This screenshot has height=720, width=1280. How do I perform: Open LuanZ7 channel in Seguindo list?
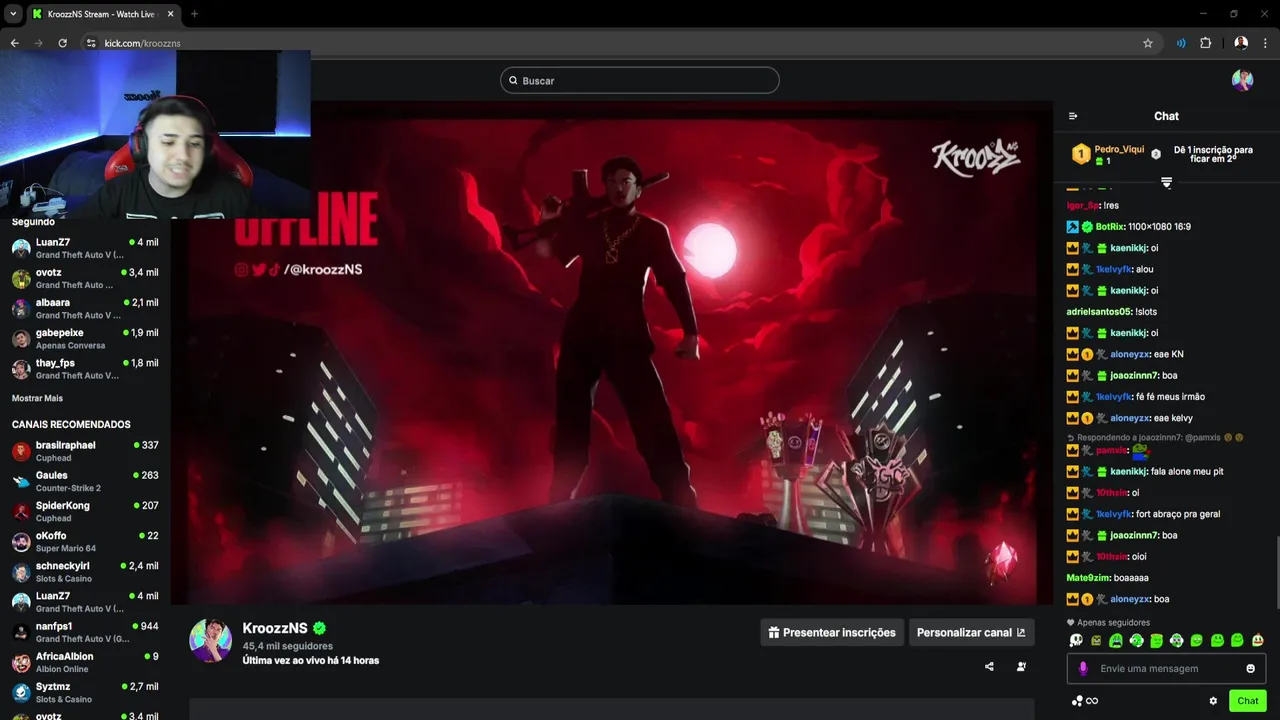click(x=85, y=248)
